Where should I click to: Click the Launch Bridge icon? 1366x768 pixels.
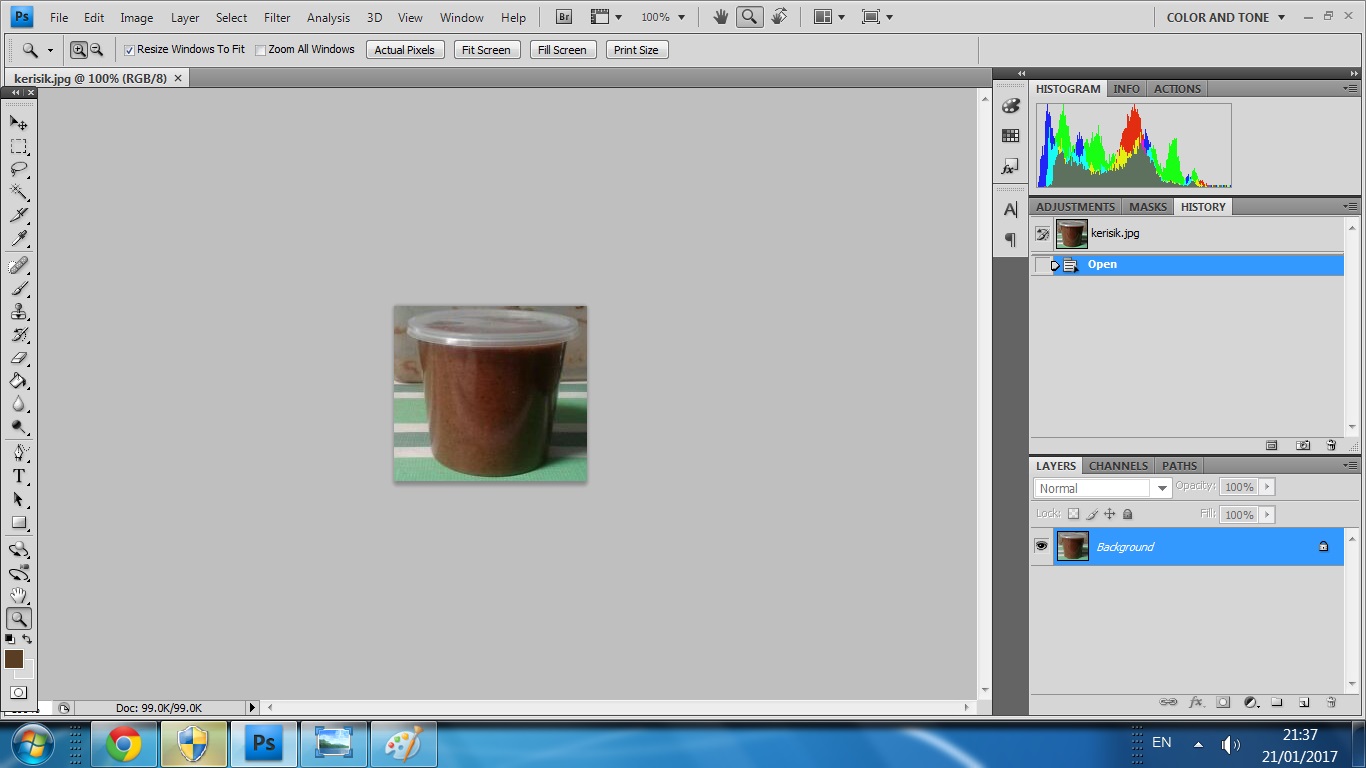[x=564, y=17]
